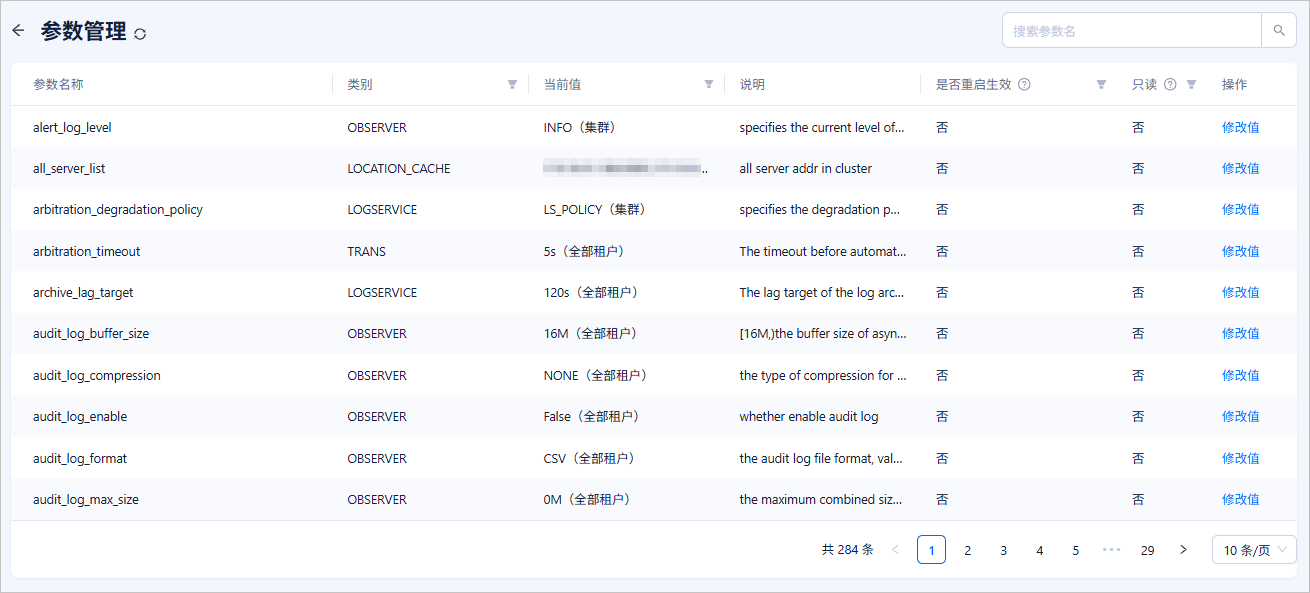The image size is (1310, 593).
Task: Refresh the parameter list via the reload icon
Action: (140, 34)
